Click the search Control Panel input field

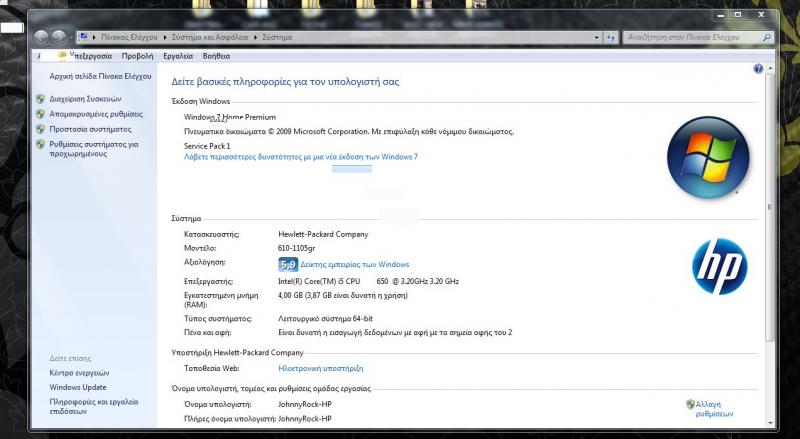(692, 37)
